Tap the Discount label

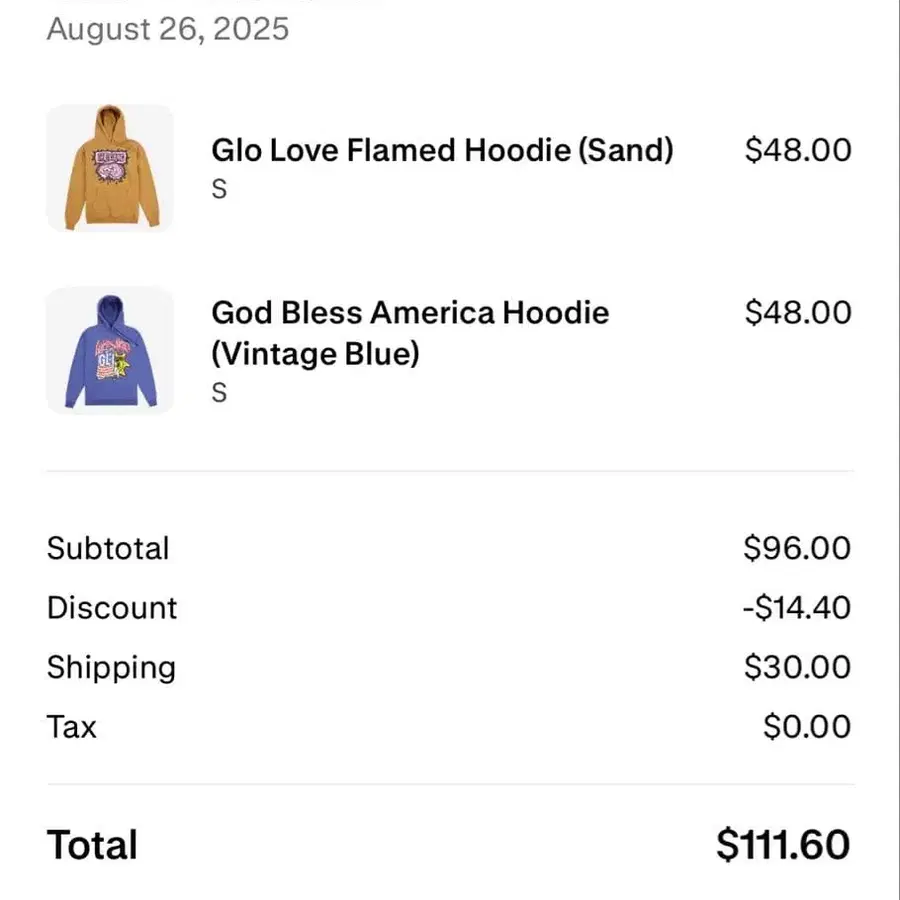pyautogui.click(x=111, y=608)
